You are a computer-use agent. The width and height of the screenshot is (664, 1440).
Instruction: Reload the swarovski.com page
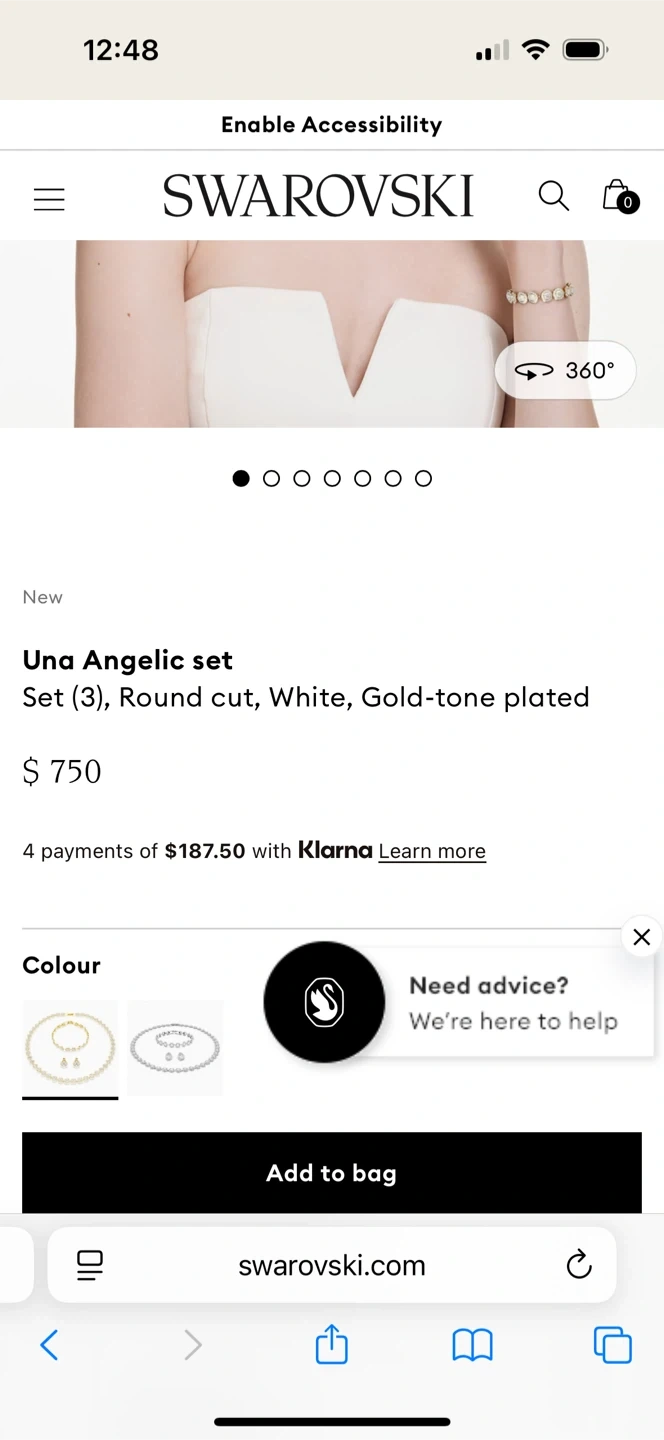click(x=579, y=1265)
